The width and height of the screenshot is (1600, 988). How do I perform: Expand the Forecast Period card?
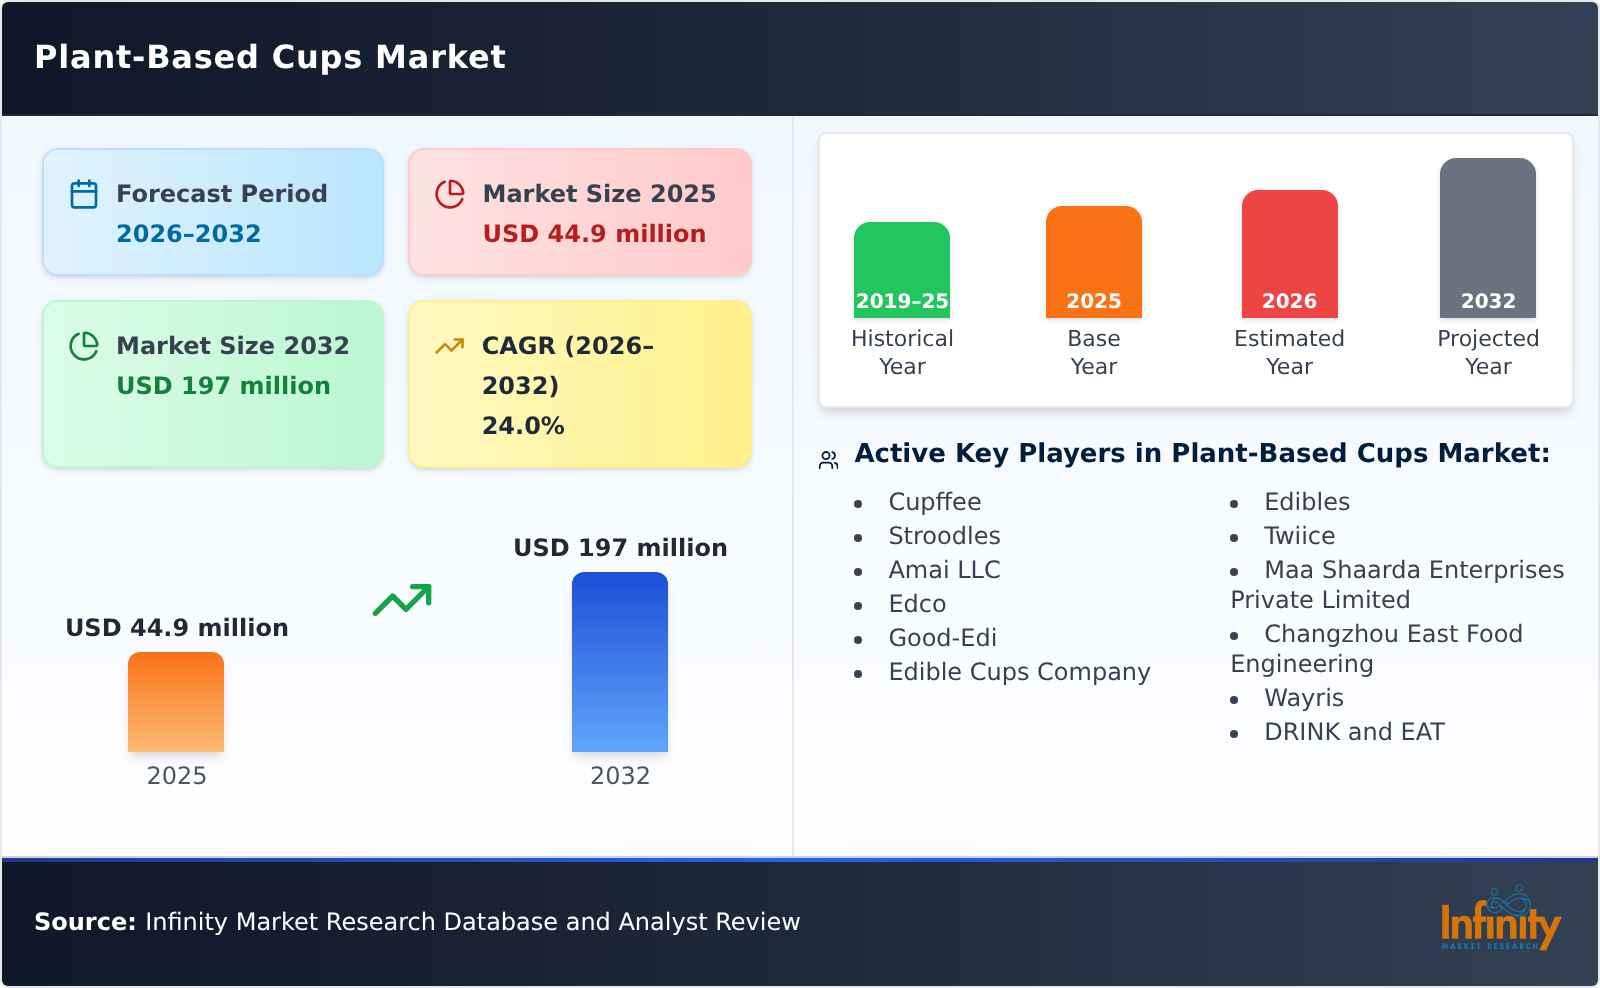pyautogui.click(x=212, y=211)
